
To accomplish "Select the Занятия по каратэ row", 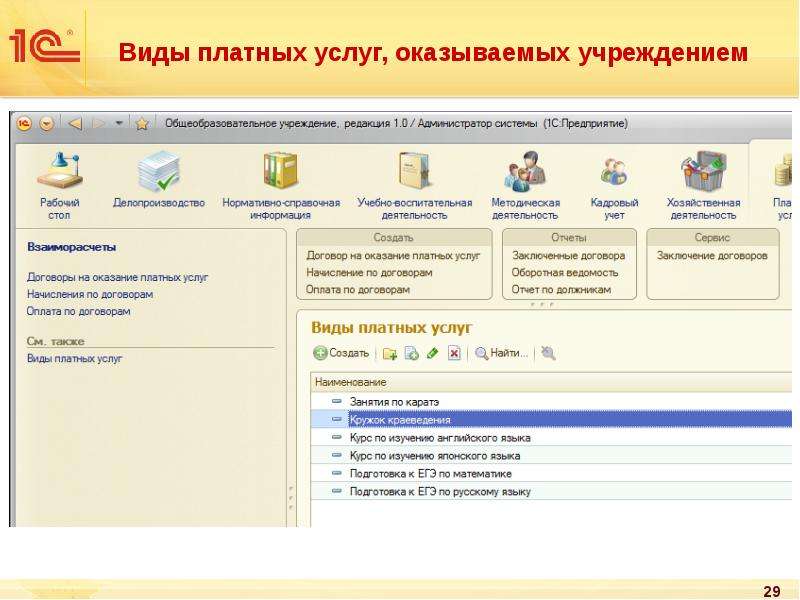I will (551, 402).
